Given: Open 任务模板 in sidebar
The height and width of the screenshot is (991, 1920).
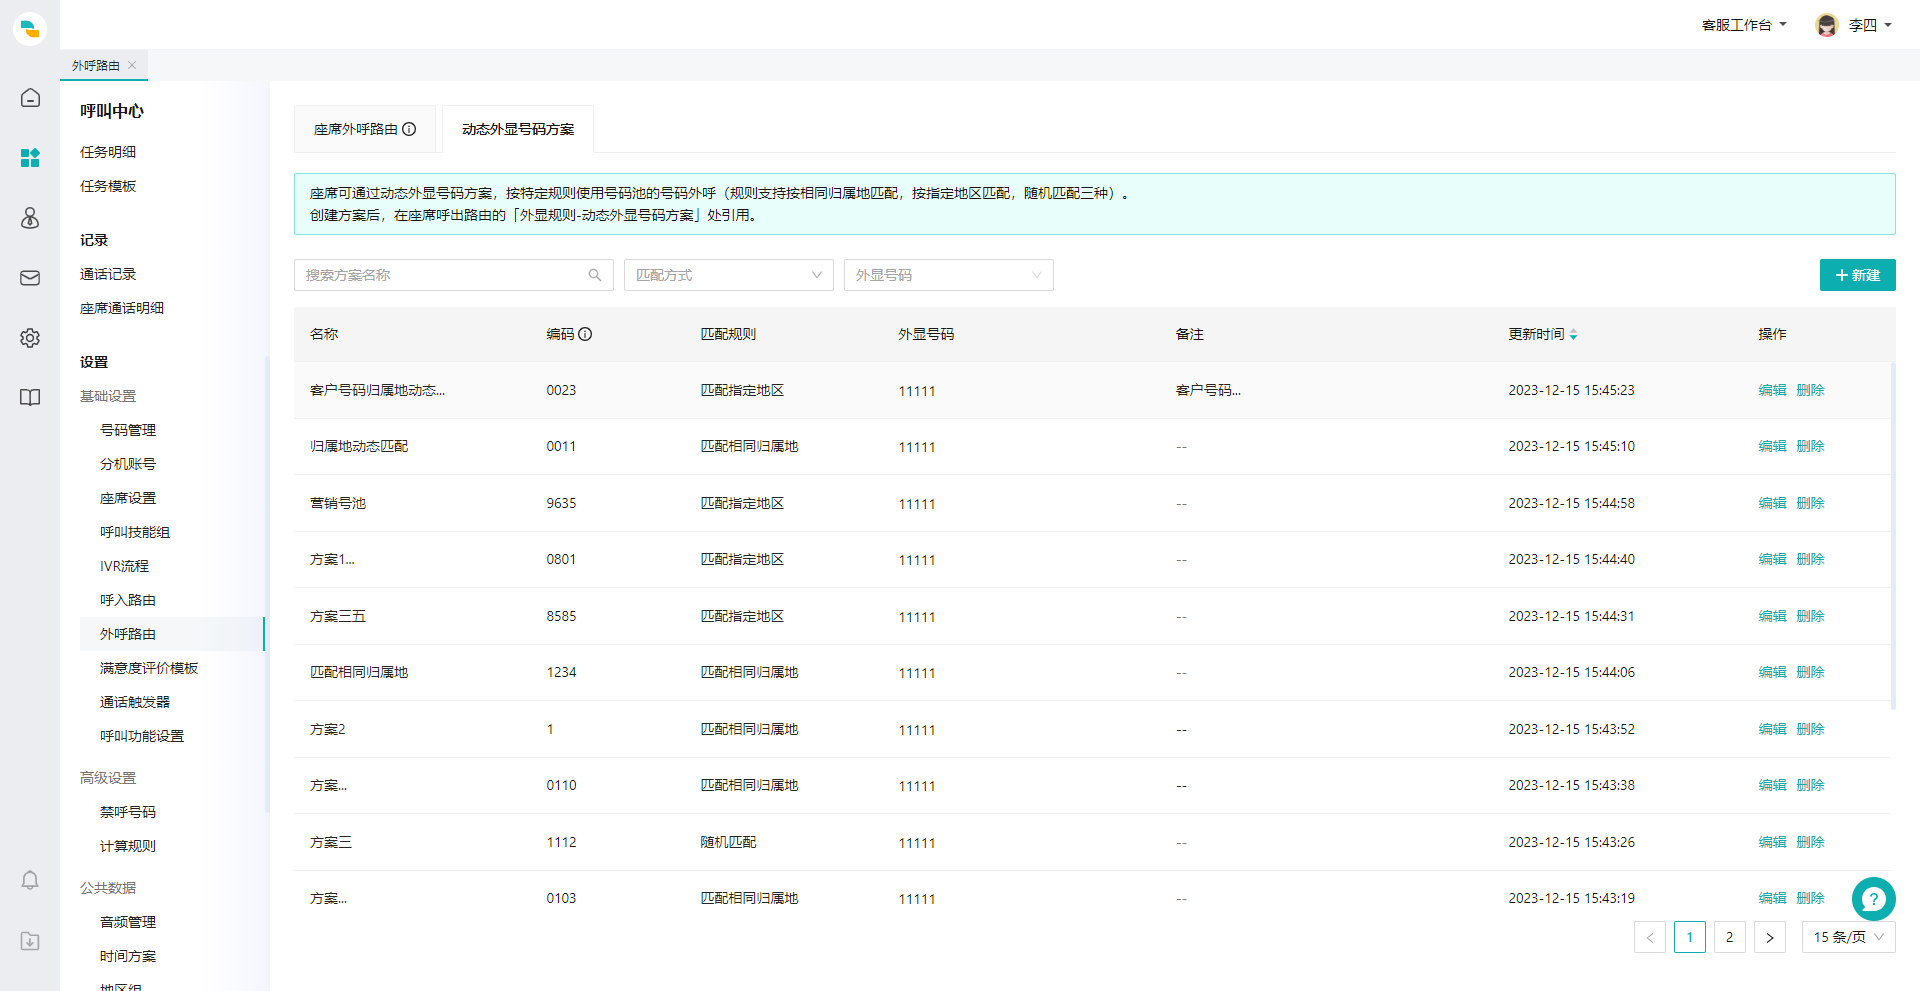Looking at the screenshot, I should pos(108,186).
